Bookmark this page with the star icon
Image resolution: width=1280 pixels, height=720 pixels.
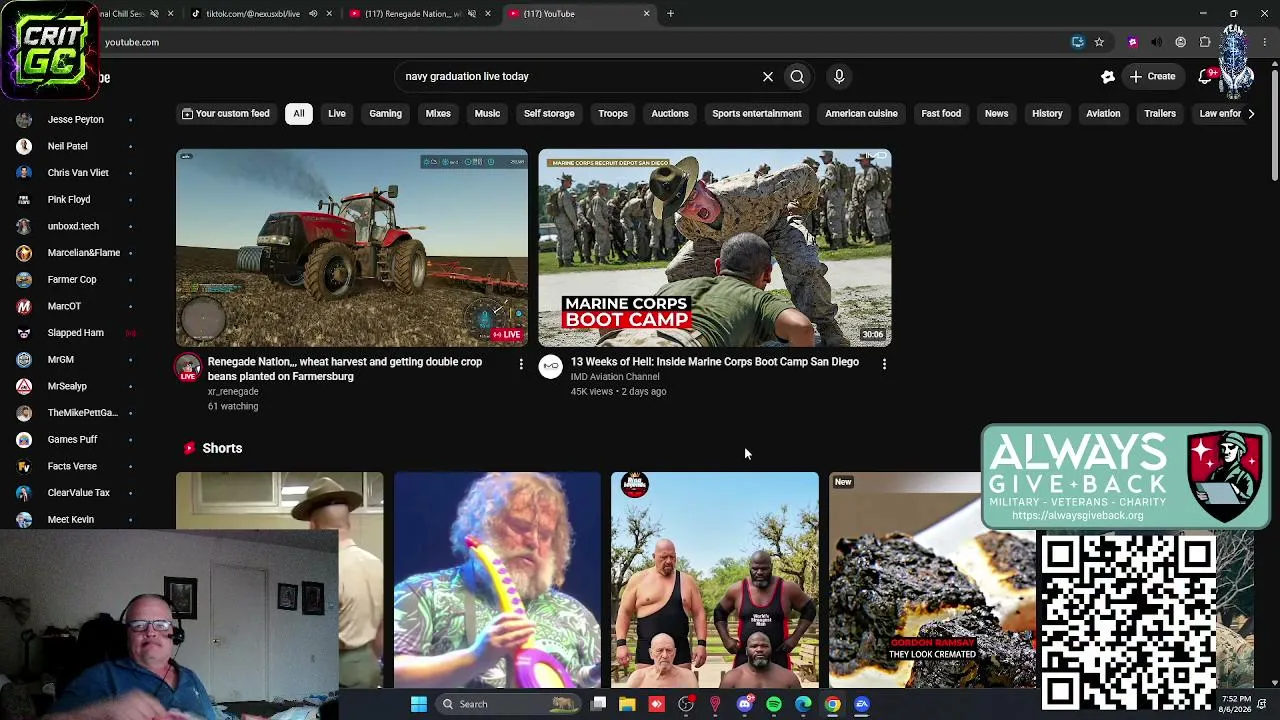coord(1099,42)
